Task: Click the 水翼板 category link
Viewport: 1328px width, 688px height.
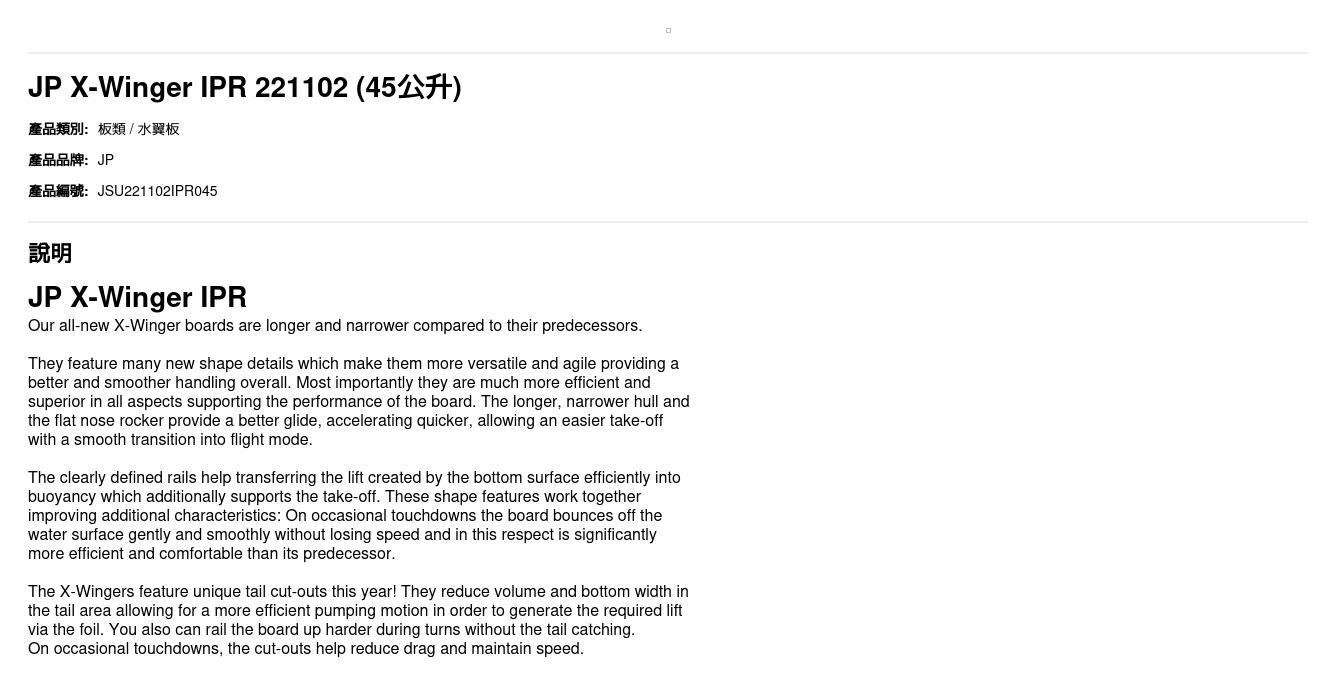Action: pos(158,129)
